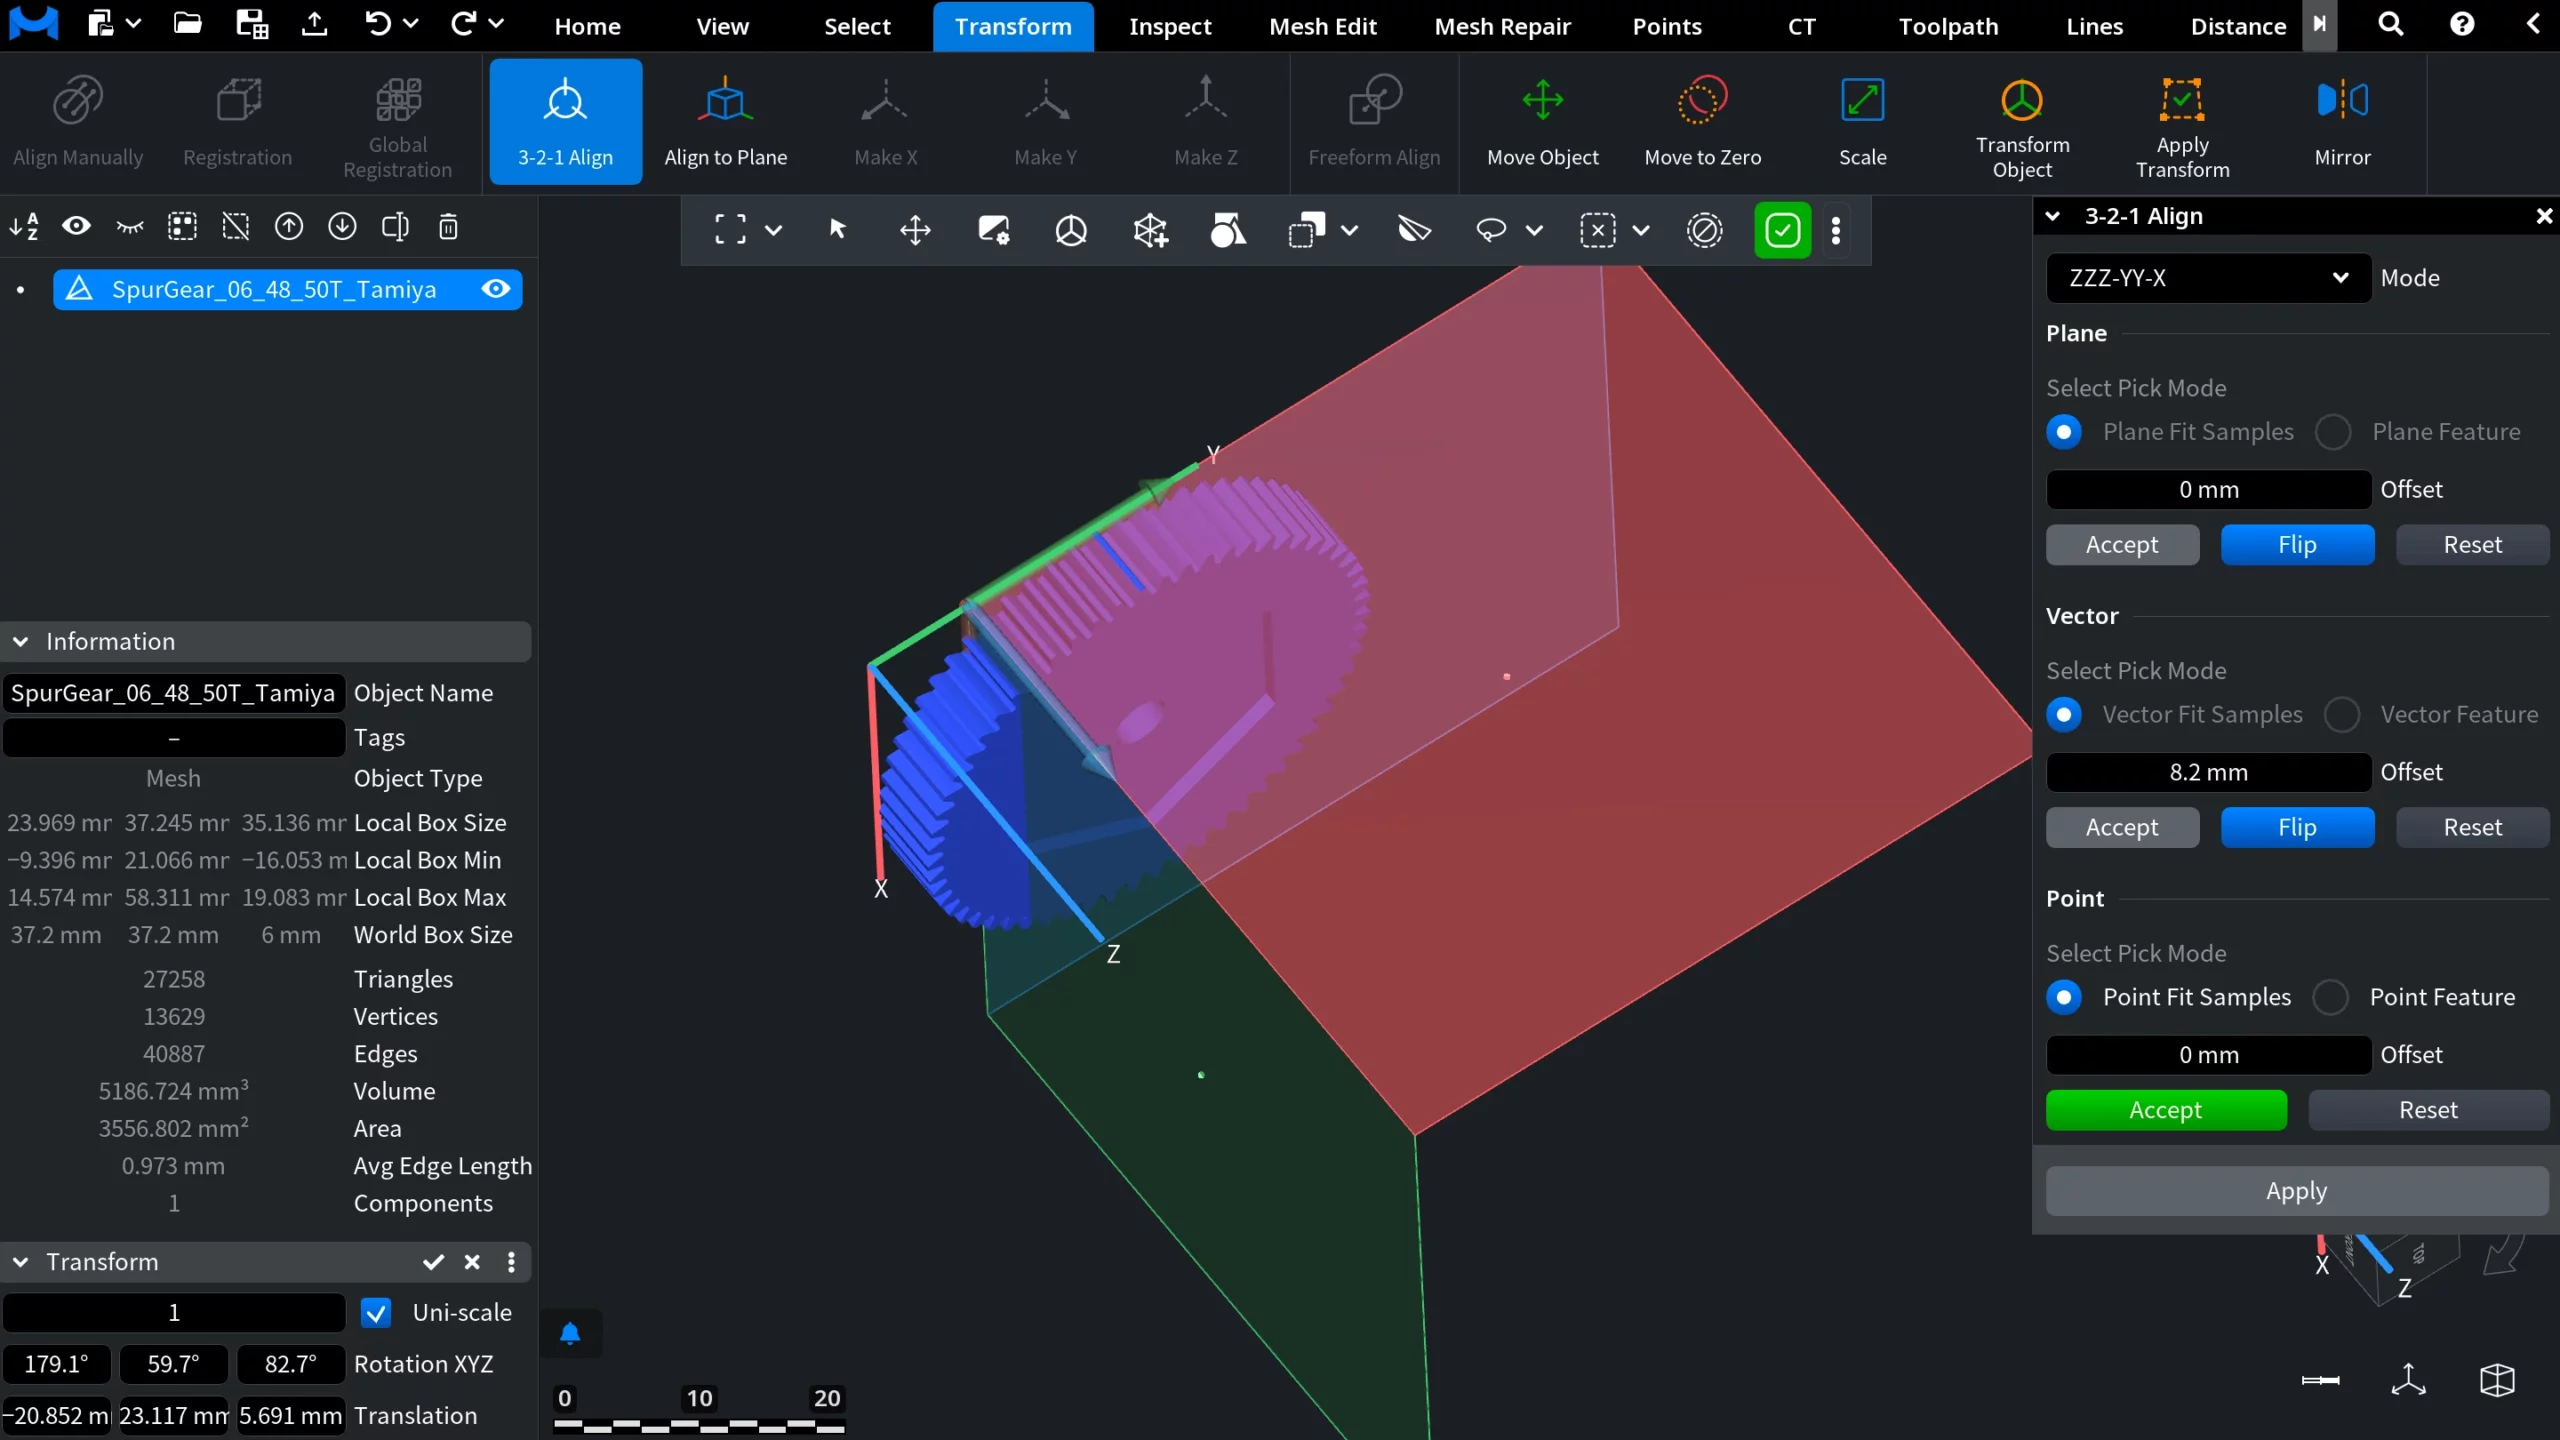2560x1440 pixels.
Task: Switch to the Mesh Repair tab
Action: click(1502, 26)
